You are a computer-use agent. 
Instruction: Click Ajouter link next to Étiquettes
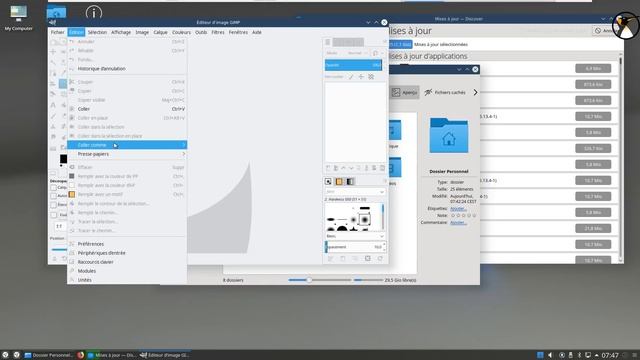click(458, 209)
